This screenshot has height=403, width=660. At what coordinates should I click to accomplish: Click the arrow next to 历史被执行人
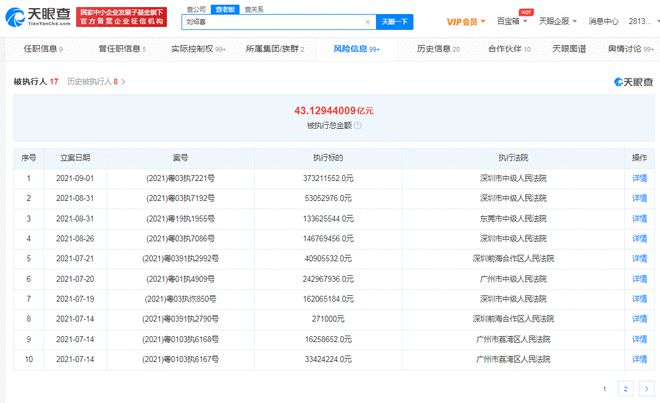123,82
